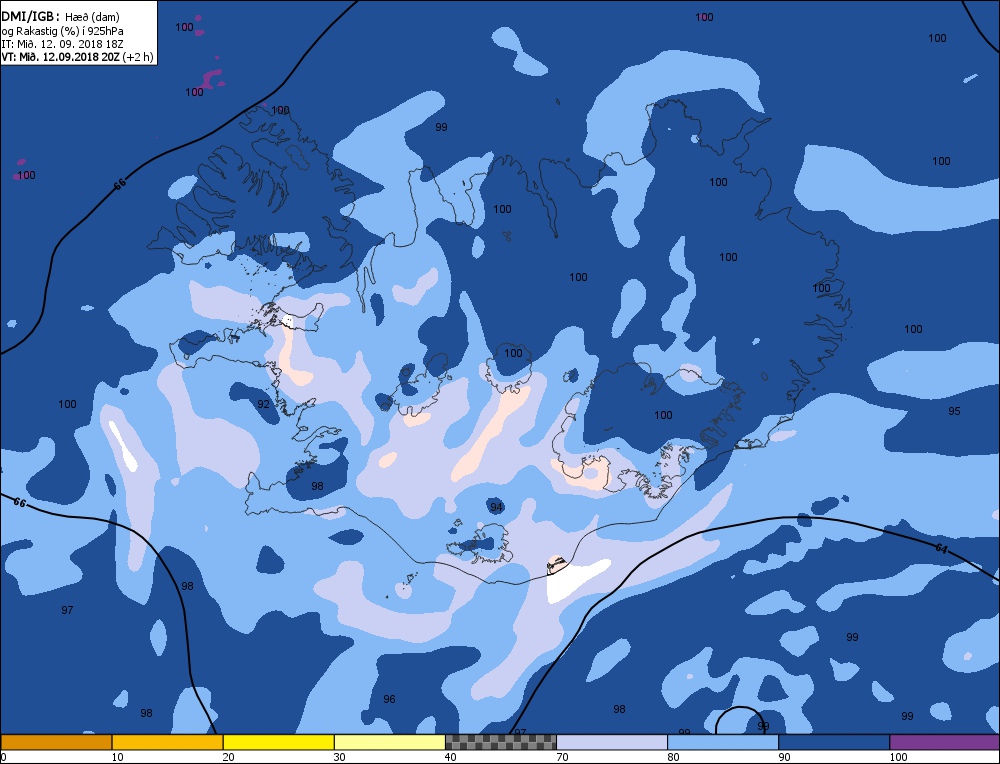
Task: Pick the bright yellow 20–30 legend swatch
Action: point(278,742)
